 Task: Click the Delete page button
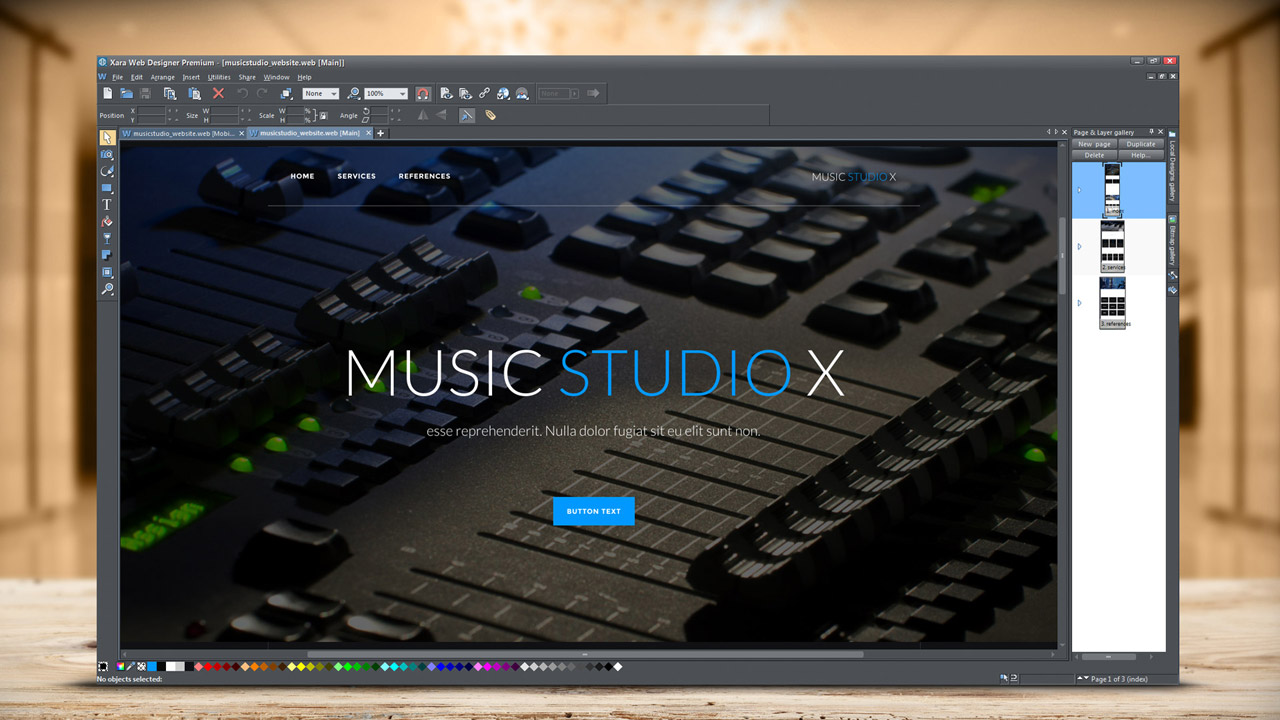(x=1095, y=155)
